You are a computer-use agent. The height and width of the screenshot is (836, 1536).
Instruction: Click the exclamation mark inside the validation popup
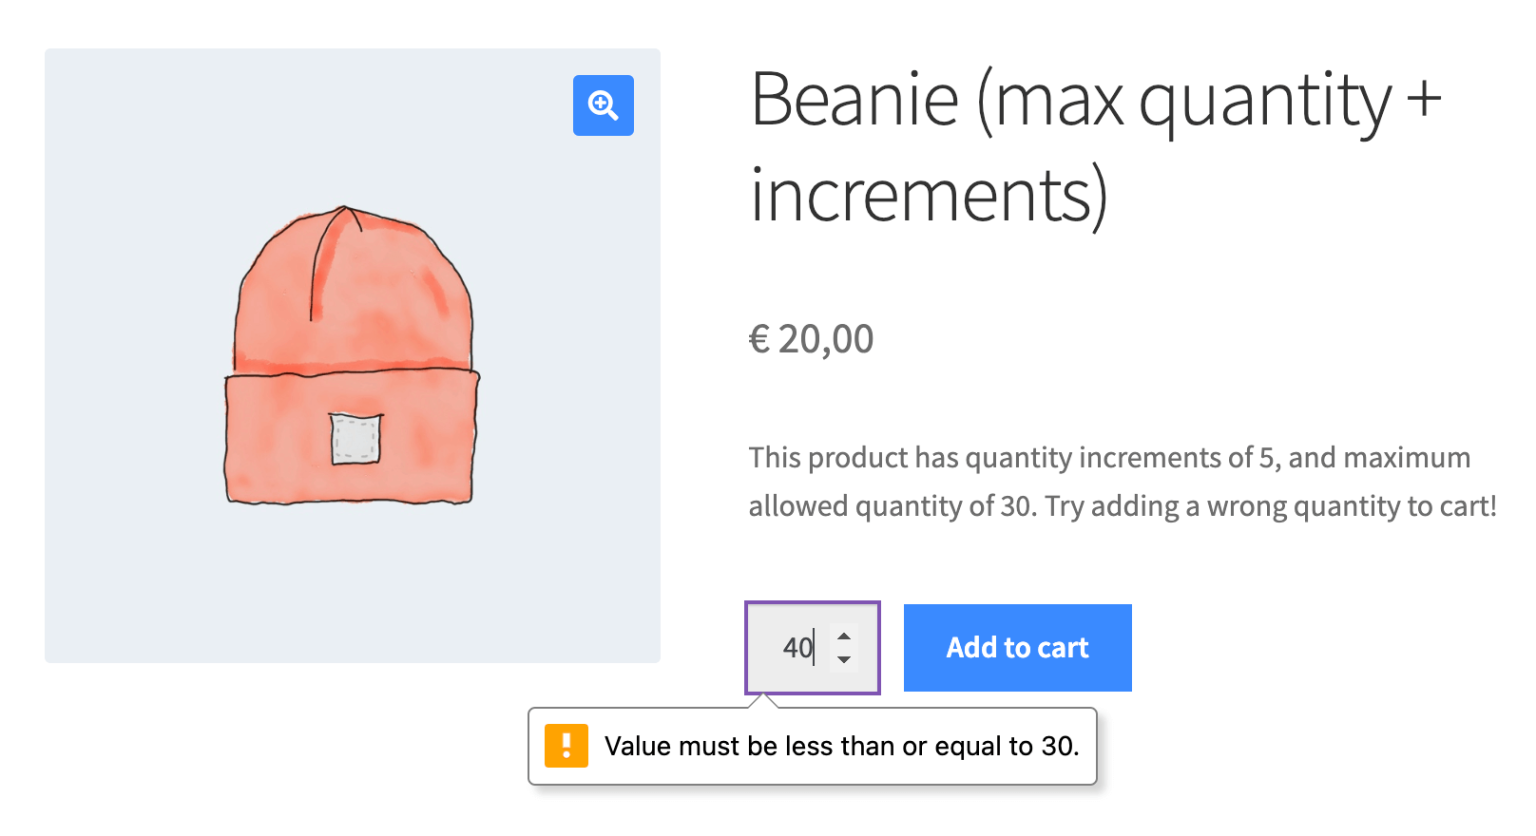pos(566,745)
